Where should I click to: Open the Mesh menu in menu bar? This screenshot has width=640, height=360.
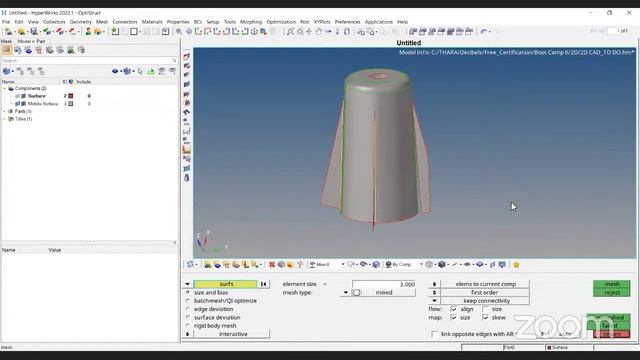[102, 22]
